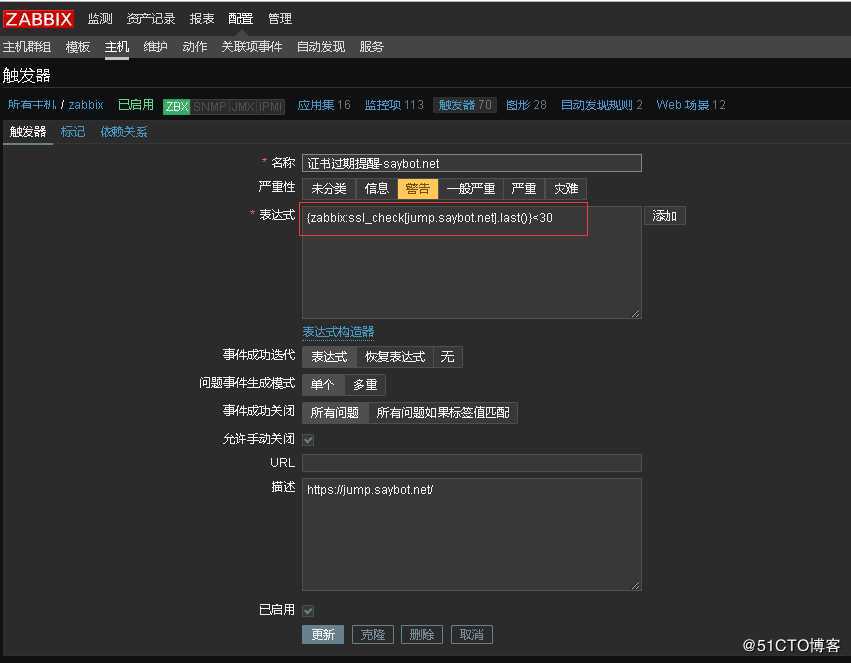Set severity to 信息
The height and width of the screenshot is (663, 851).
(x=377, y=189)
